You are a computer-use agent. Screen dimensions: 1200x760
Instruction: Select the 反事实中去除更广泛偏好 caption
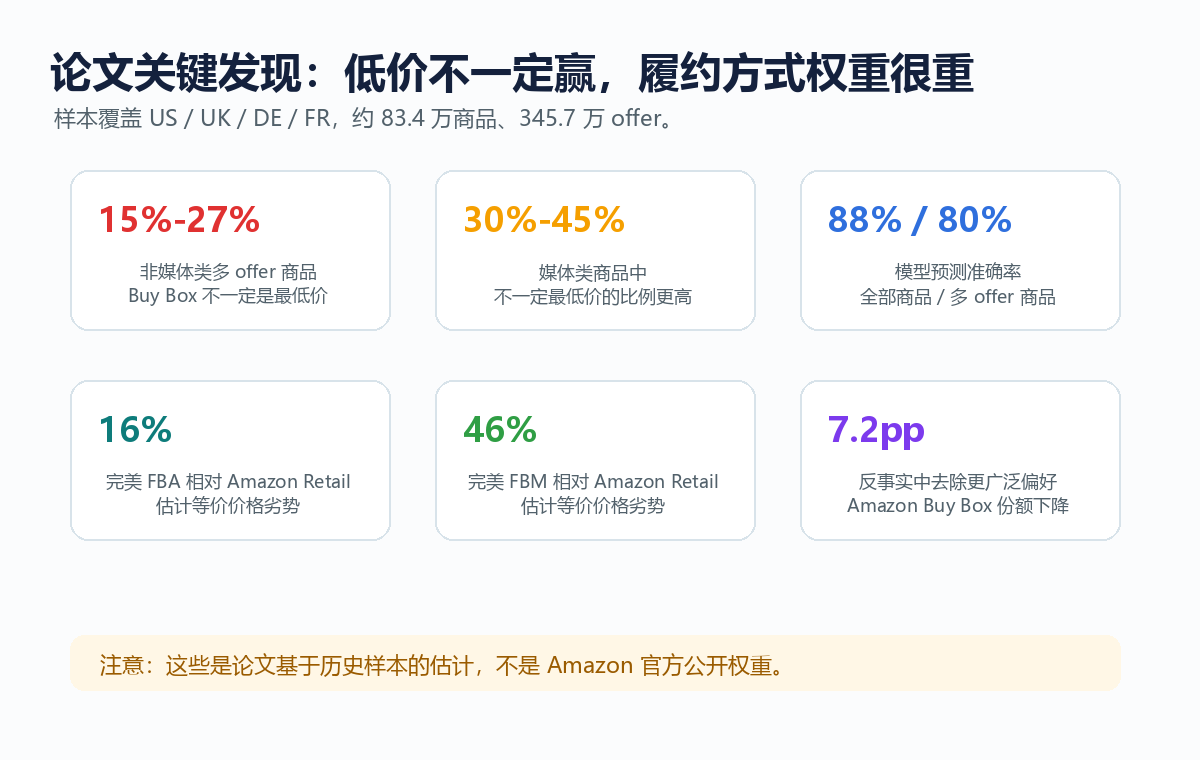(x=958, y=482)
